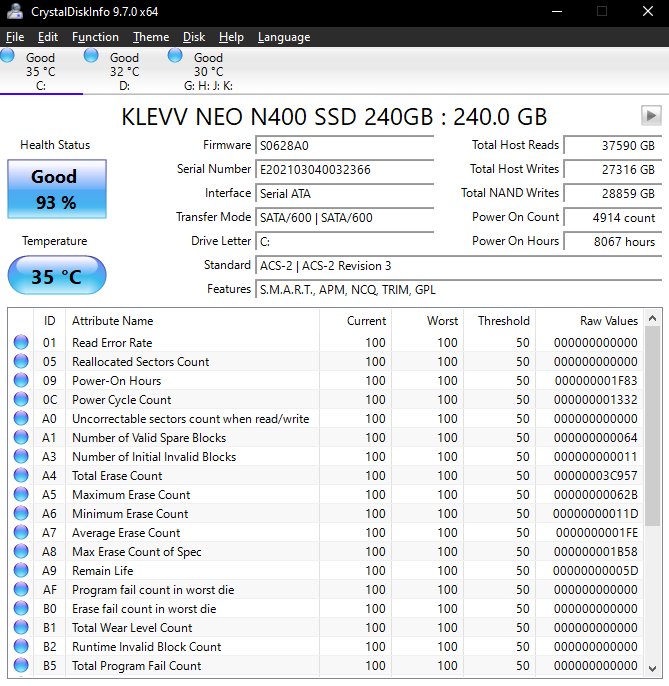Click status orb for Minimum Erase Count

click(21, 513)
